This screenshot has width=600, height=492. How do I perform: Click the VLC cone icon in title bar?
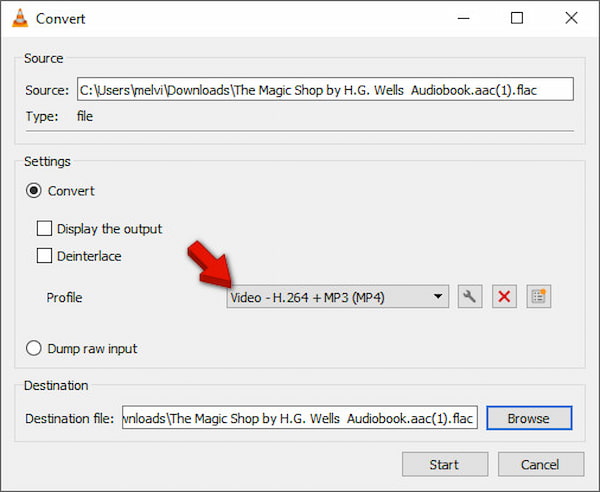(x=20, y=18)
